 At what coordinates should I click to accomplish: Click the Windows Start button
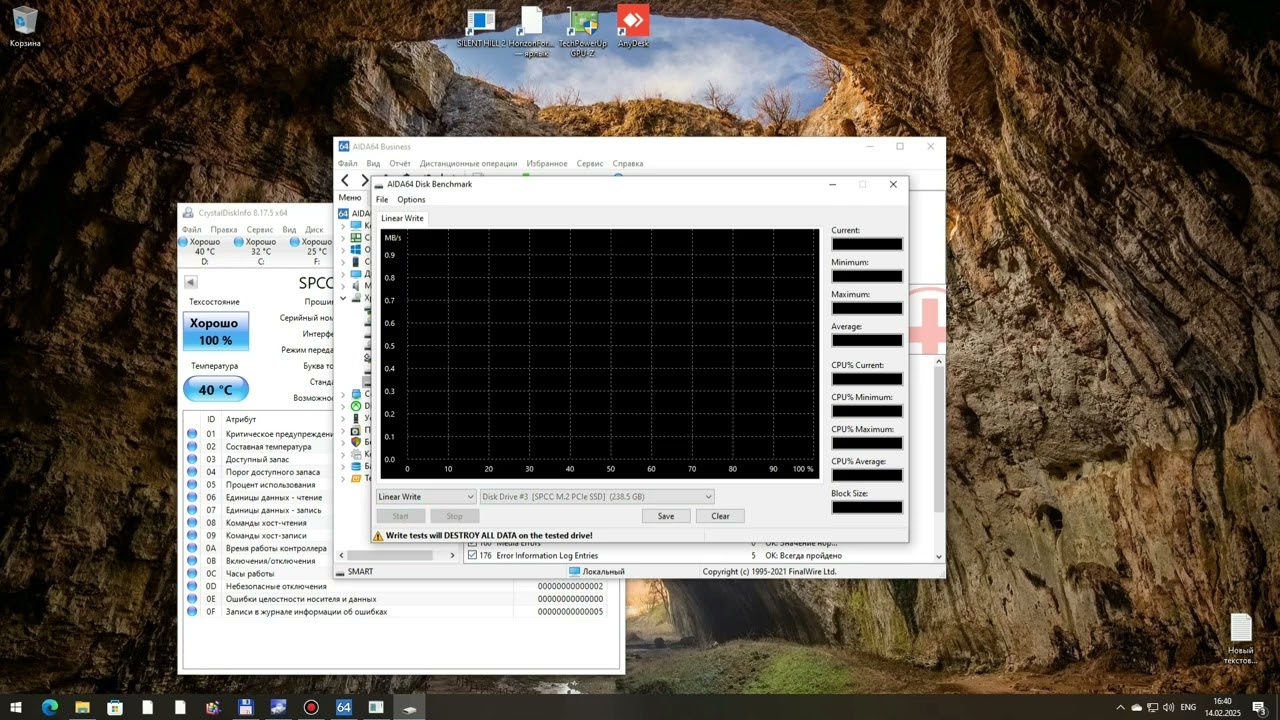click(x=16, y=707)
